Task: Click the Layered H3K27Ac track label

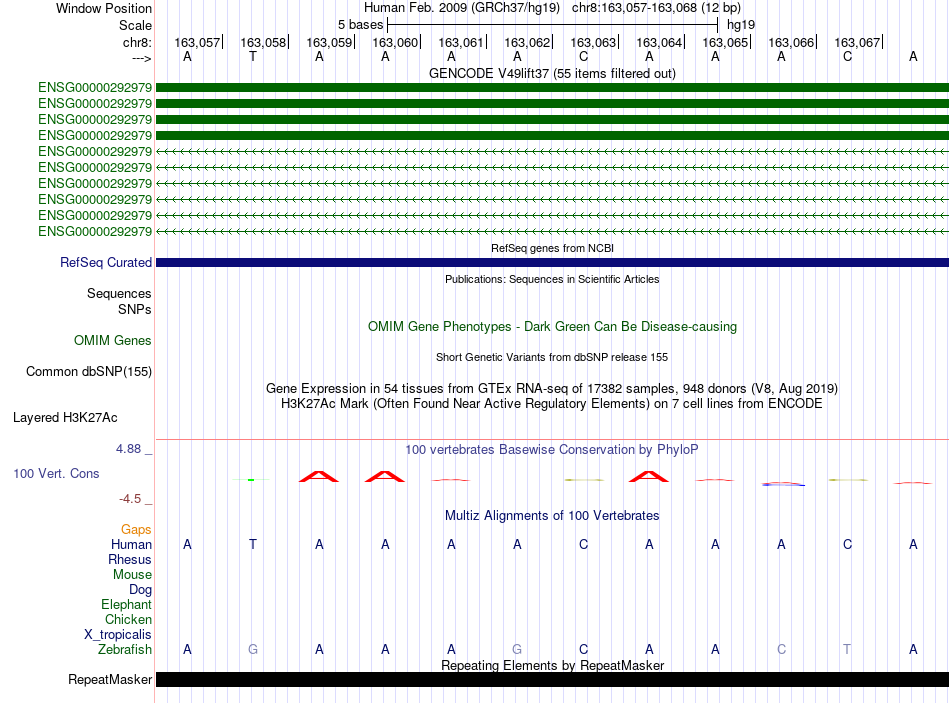Action: pos(65,418)
